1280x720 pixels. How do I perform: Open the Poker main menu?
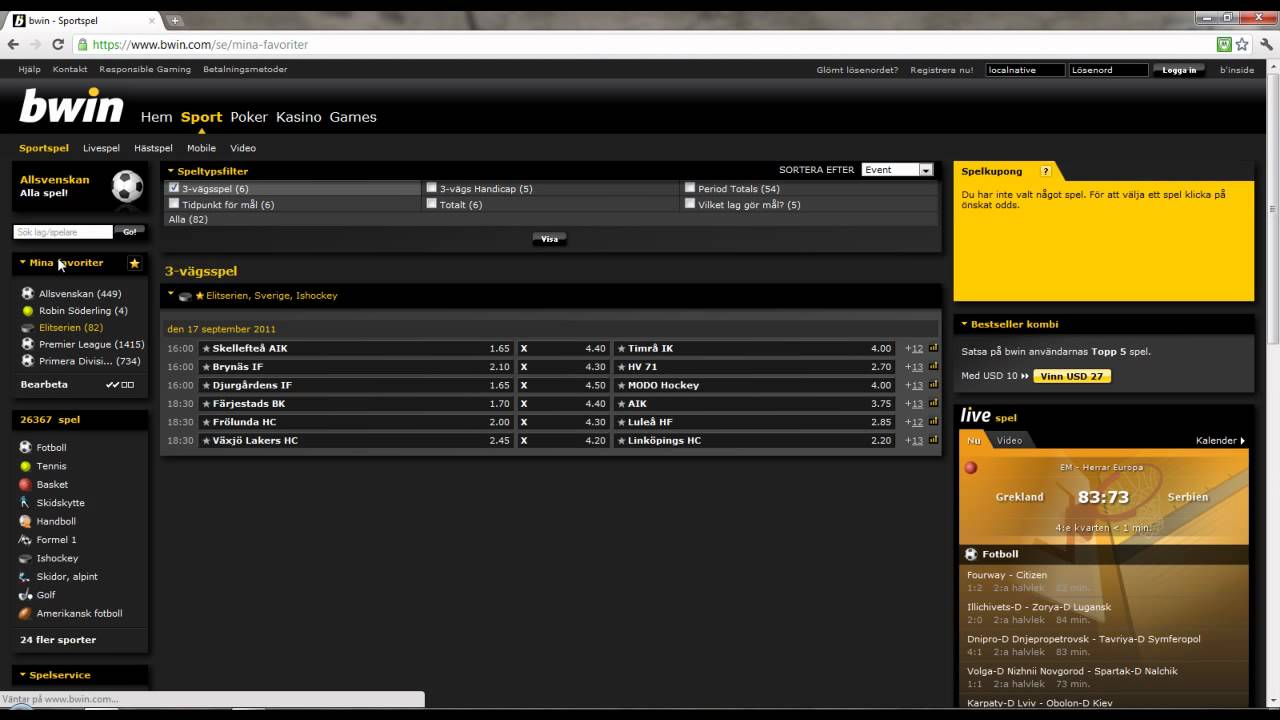pos(249,117)
